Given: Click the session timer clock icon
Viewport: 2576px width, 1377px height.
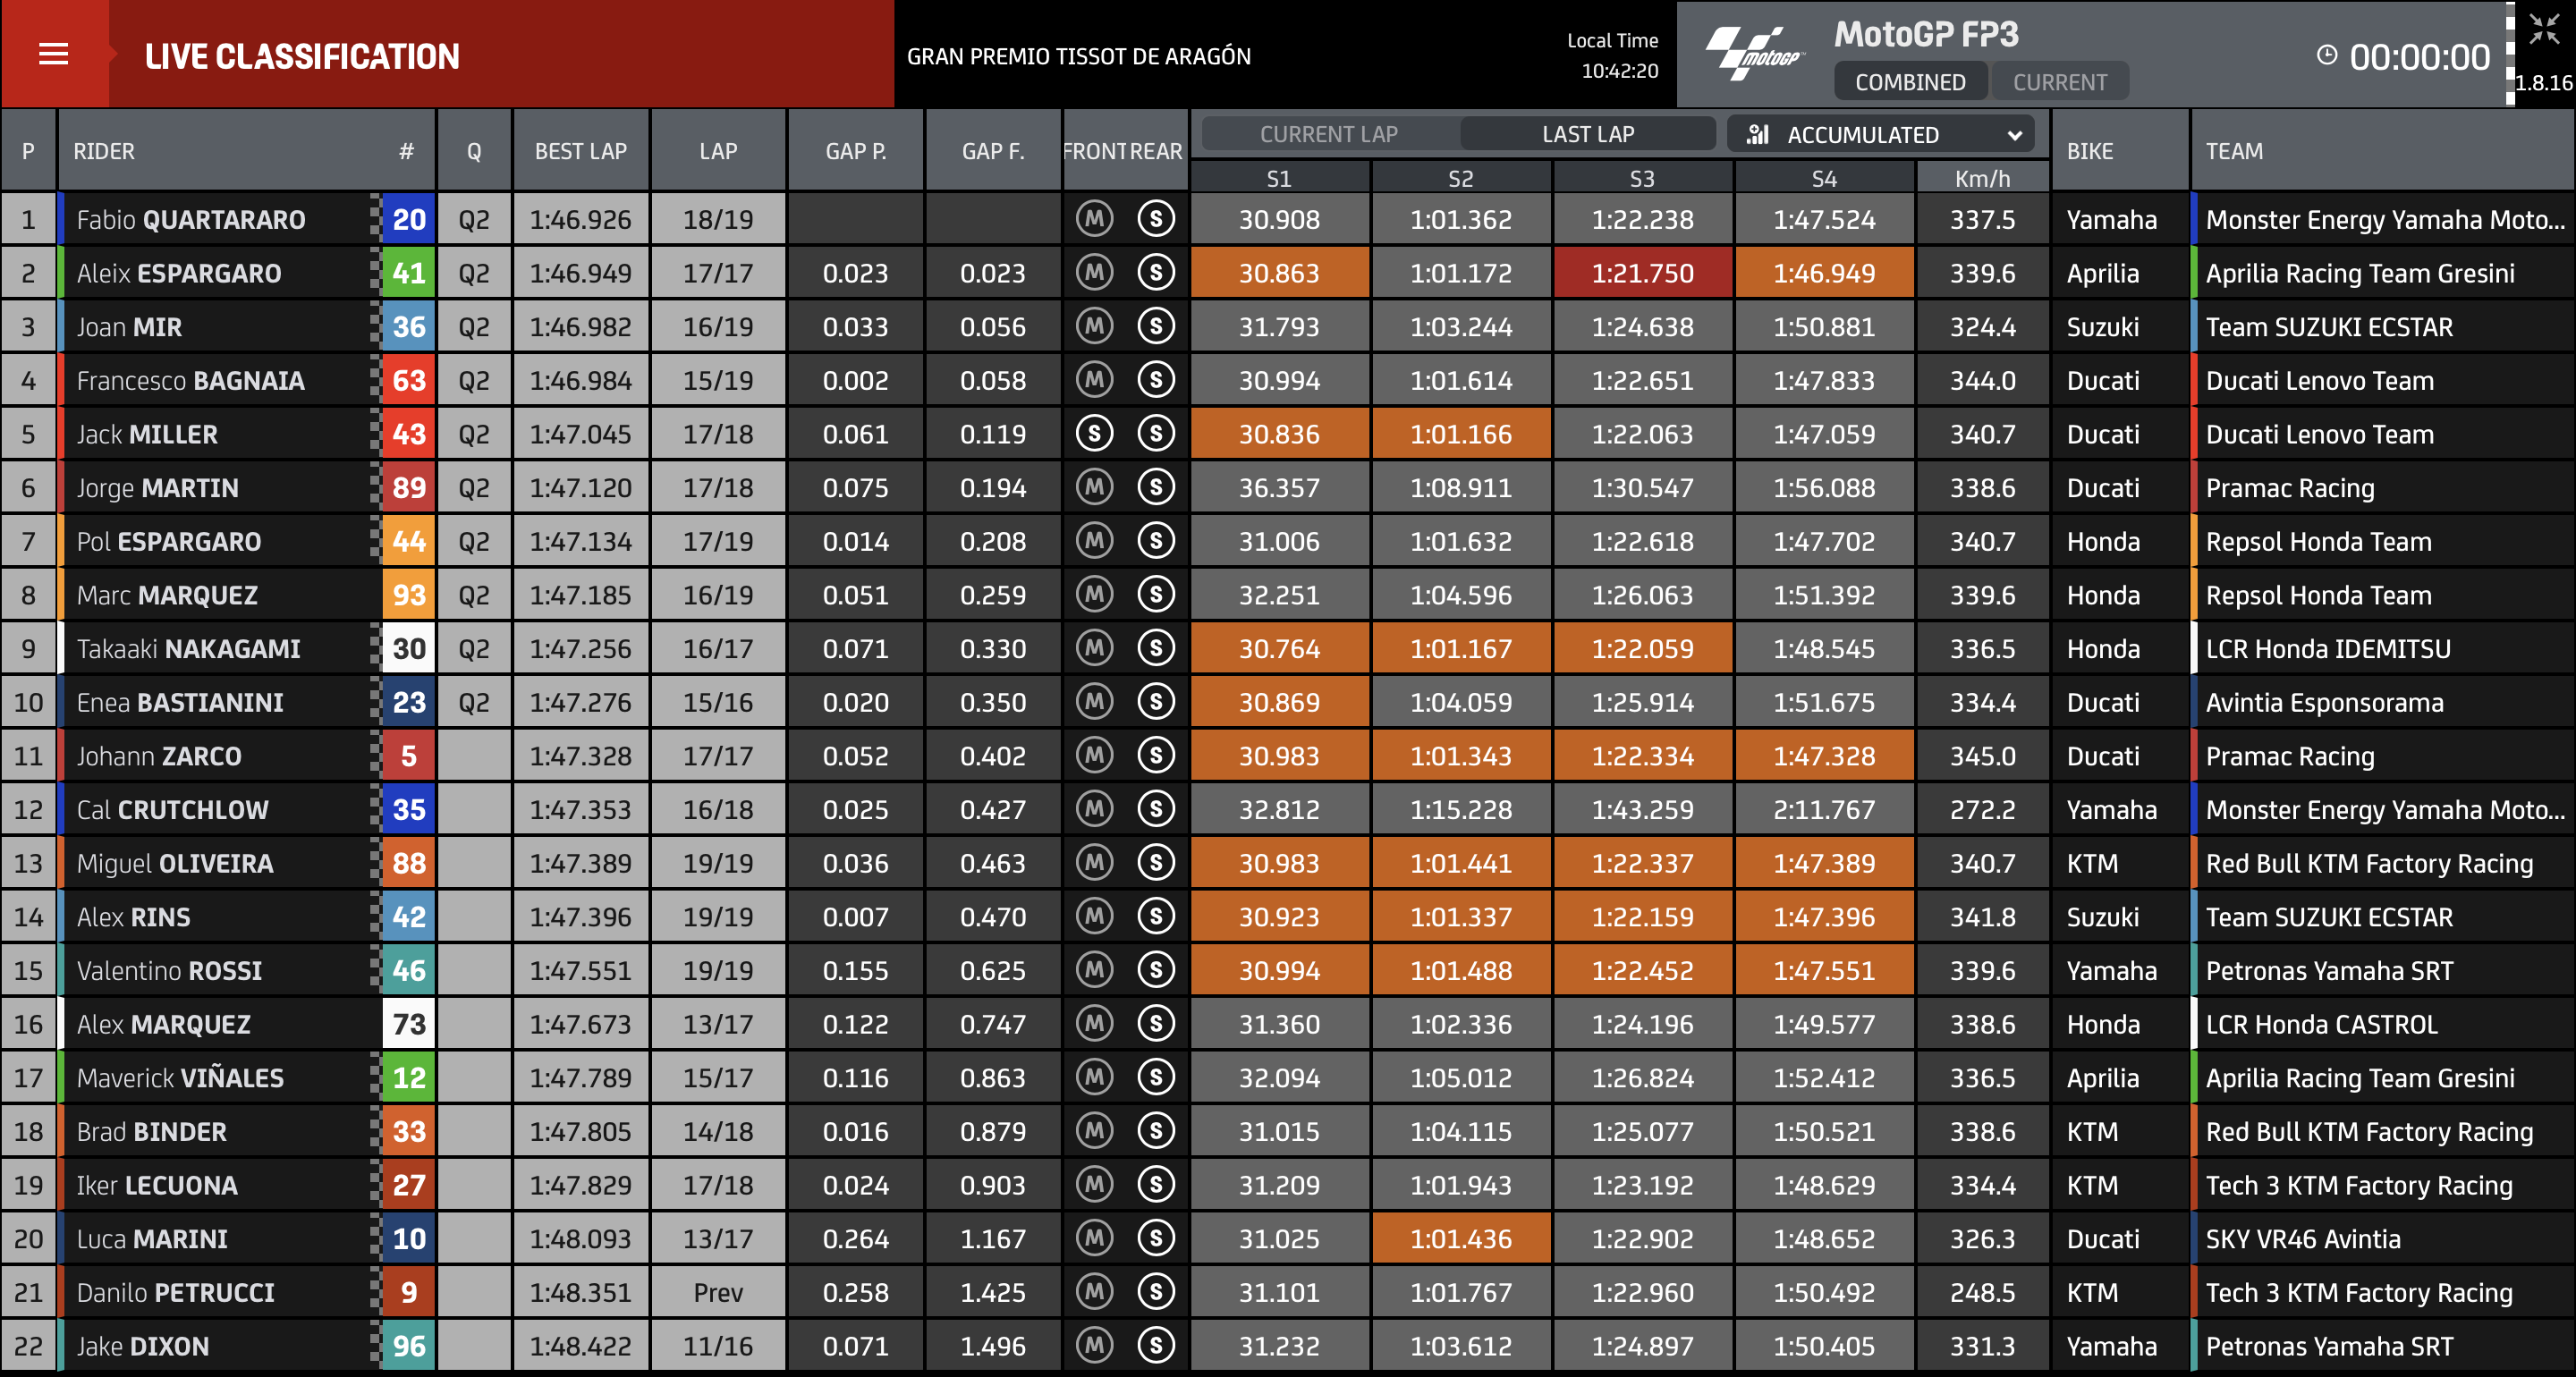Looking at the screenshot, I should point(2327,56).
